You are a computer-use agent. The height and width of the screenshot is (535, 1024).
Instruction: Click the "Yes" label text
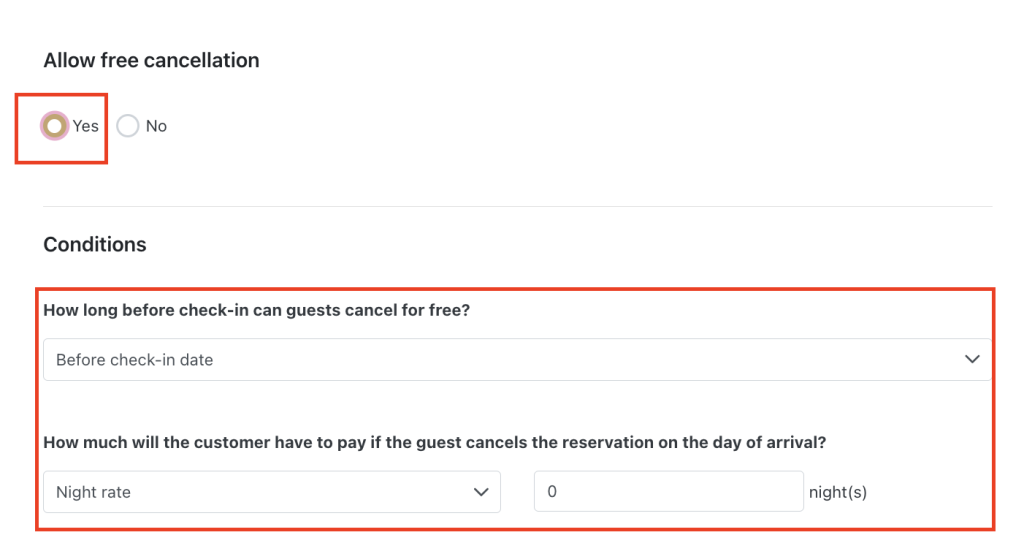[x=86, y=126]
